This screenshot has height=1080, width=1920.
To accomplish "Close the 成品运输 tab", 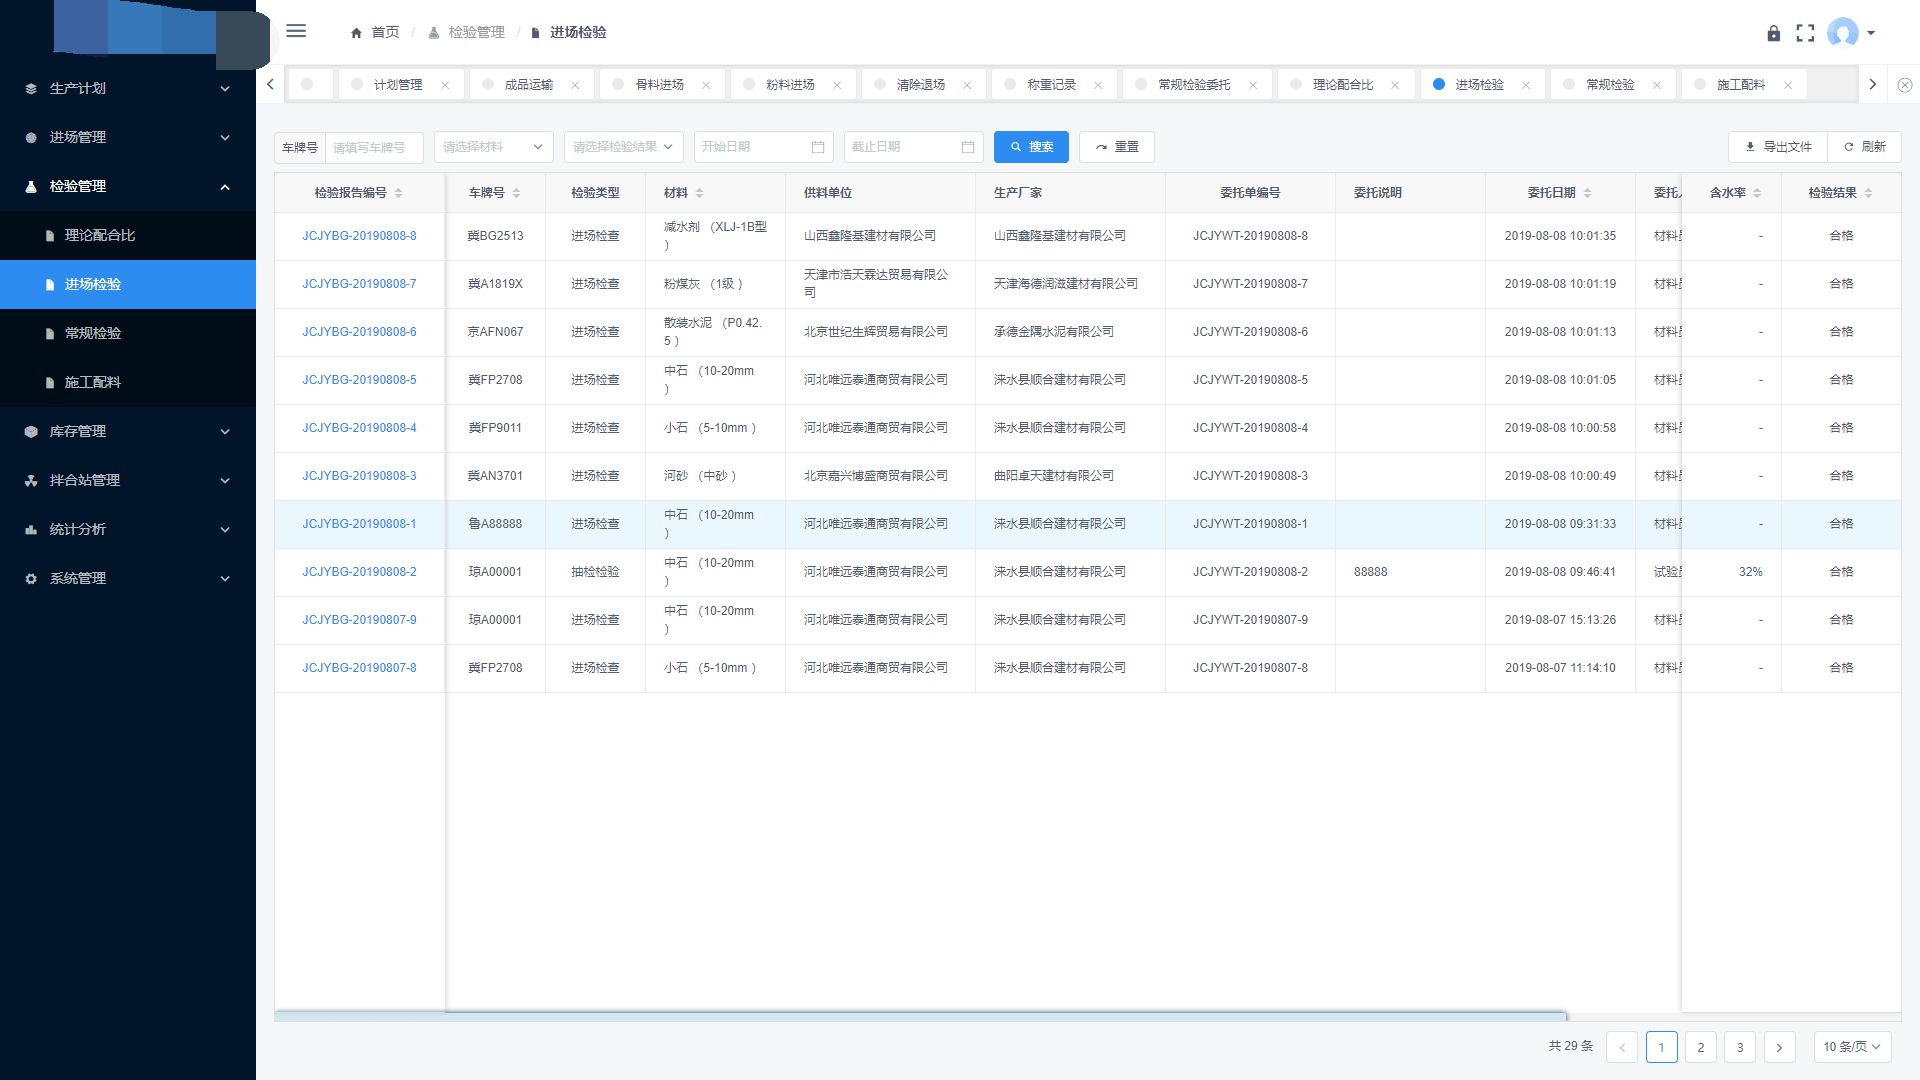I will click(x=575, y=85).
